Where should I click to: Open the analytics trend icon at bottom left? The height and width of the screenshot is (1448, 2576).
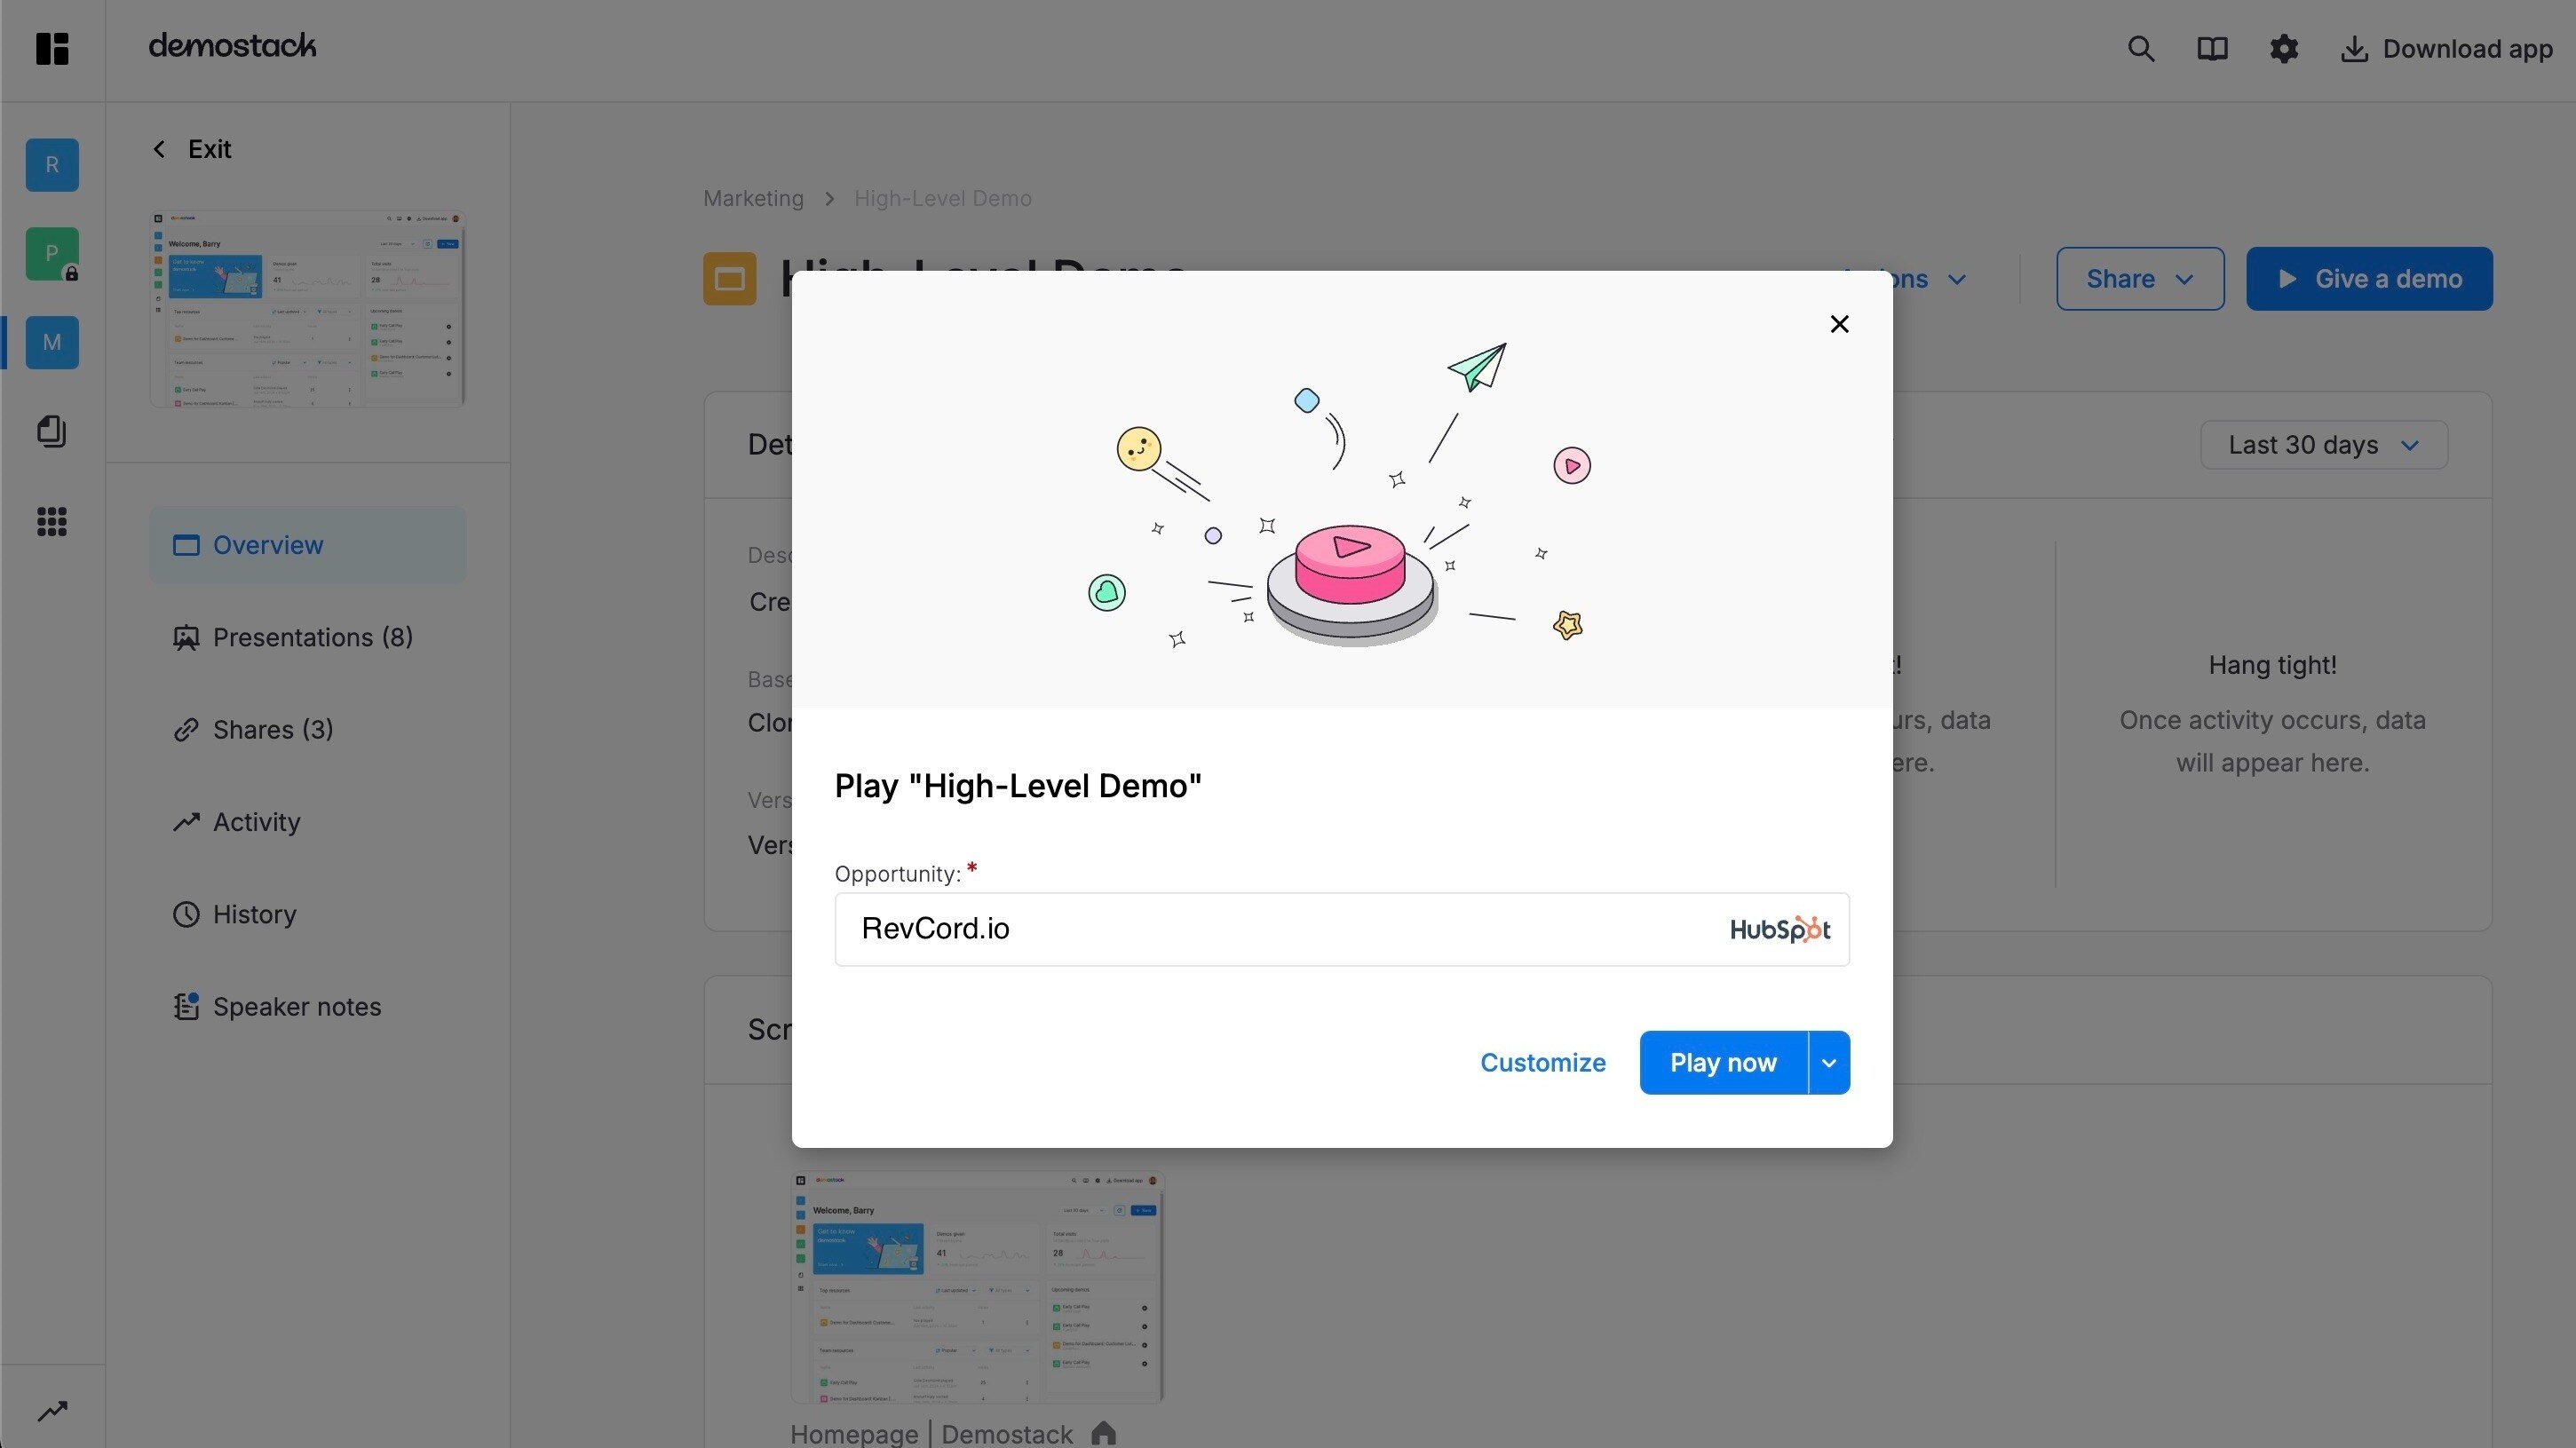tap(52, 1411)
